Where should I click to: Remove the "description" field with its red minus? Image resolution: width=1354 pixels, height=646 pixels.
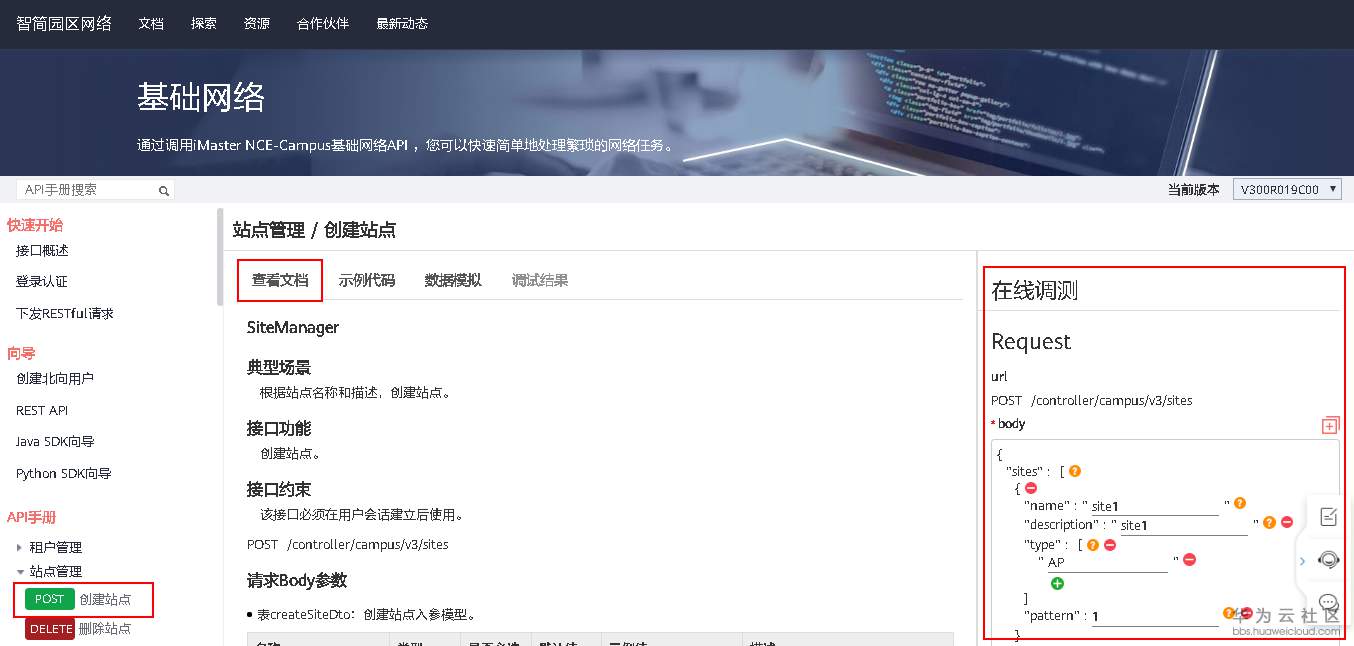coord(1287,522)
